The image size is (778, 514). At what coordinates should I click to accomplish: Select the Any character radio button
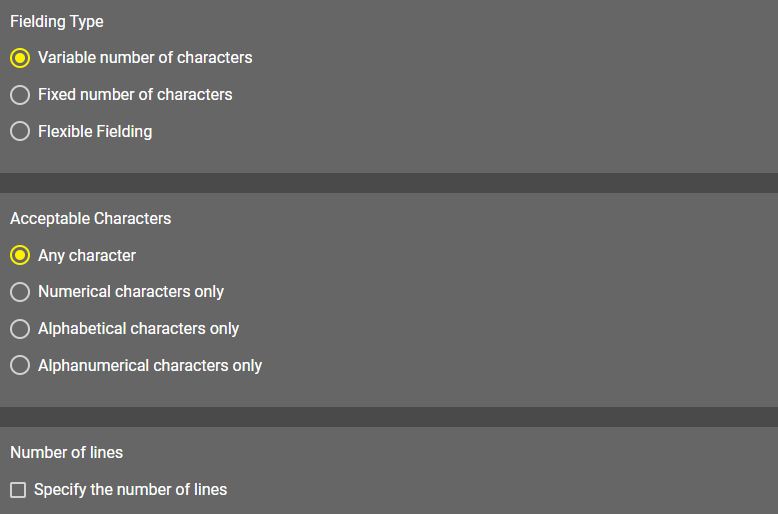coord(20,255)
